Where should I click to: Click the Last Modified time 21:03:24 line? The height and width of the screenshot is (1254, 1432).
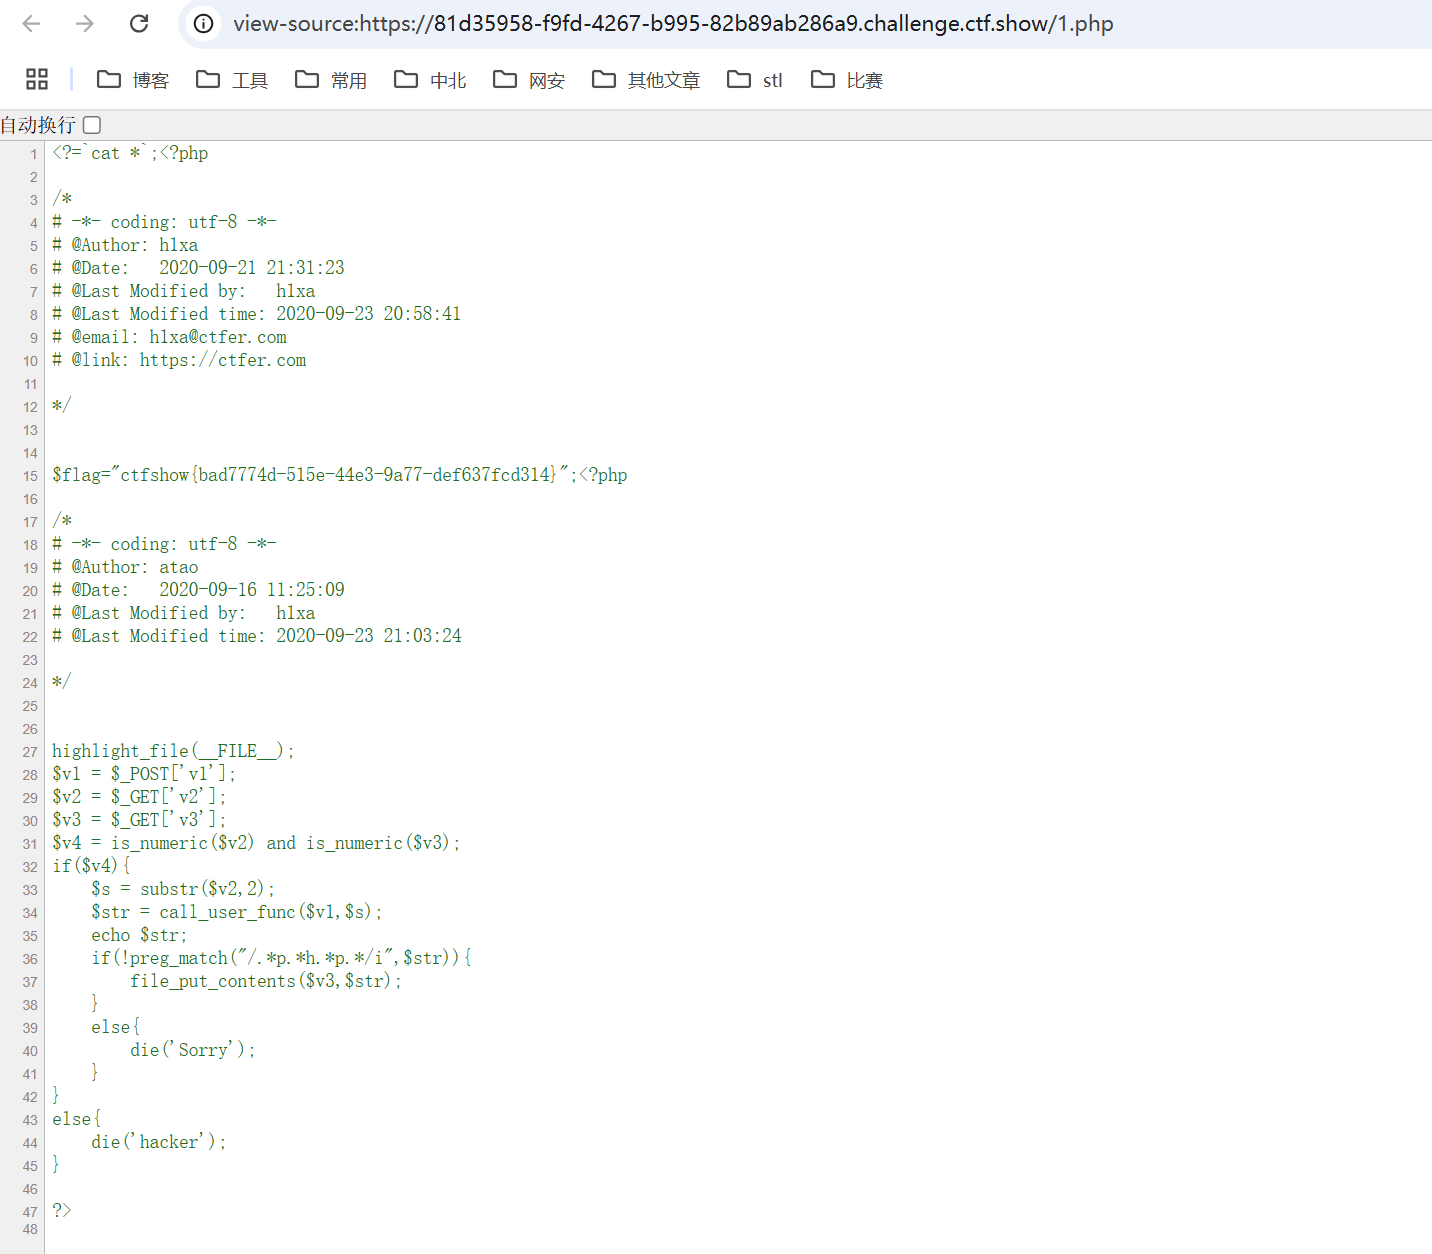click(x=257, y=636)
